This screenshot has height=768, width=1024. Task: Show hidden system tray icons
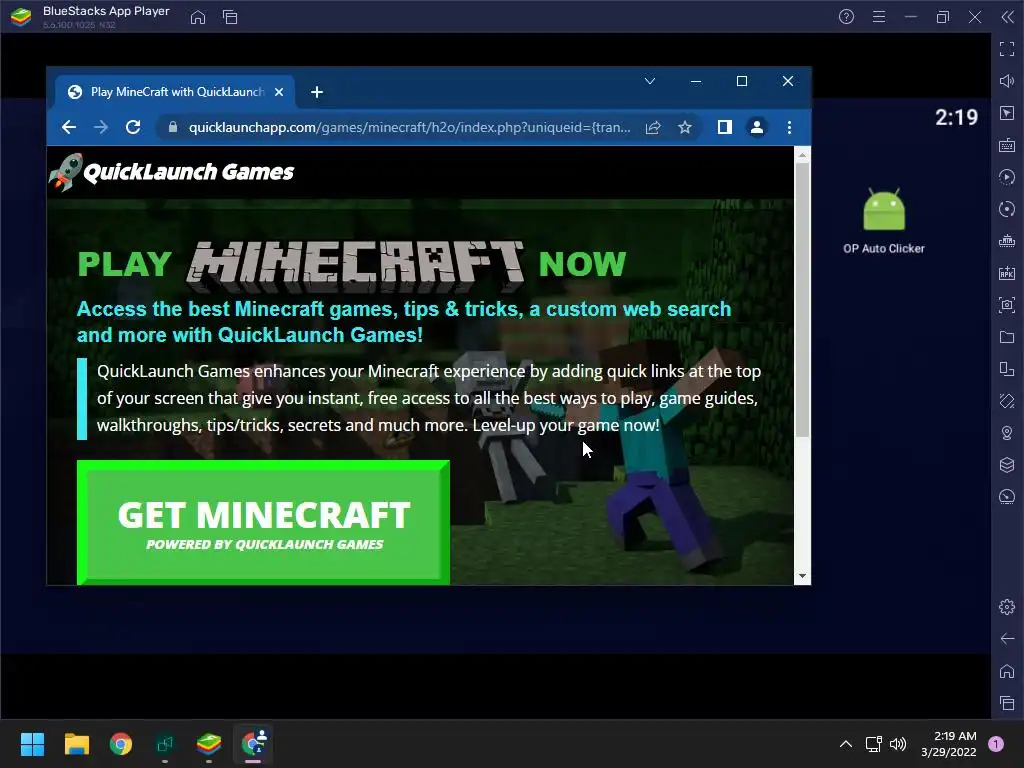pos(846,744)
